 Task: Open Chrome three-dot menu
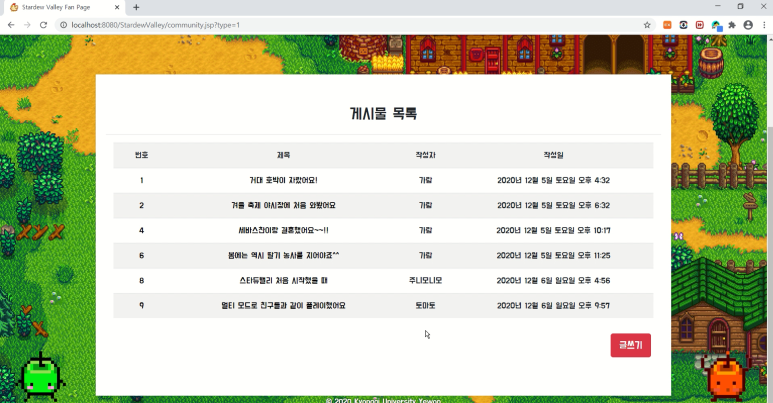[x=764, y=25]
